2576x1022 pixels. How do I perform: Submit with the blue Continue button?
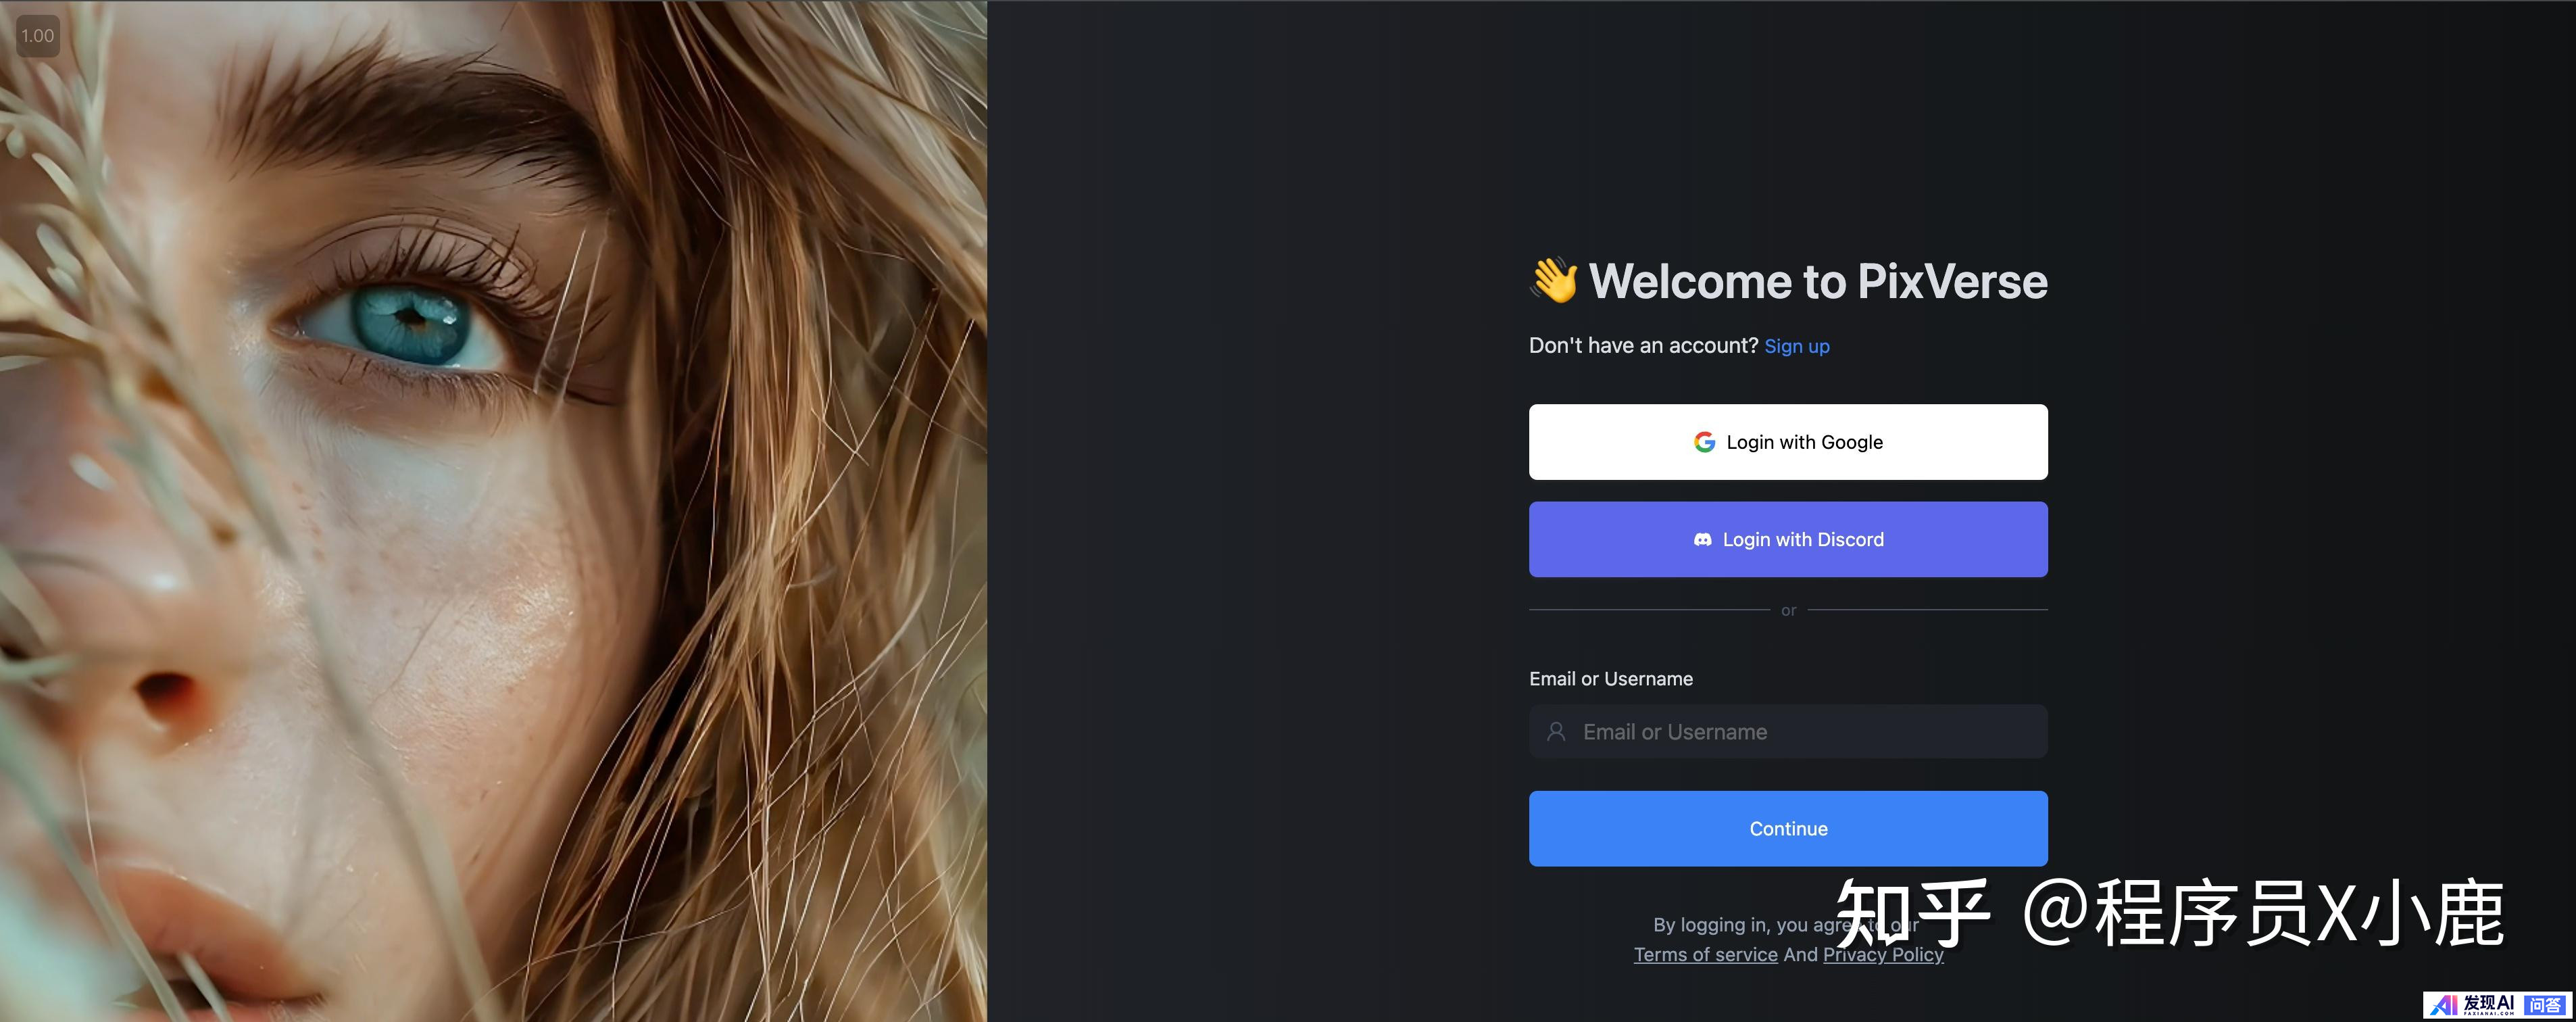(1788, 829)
